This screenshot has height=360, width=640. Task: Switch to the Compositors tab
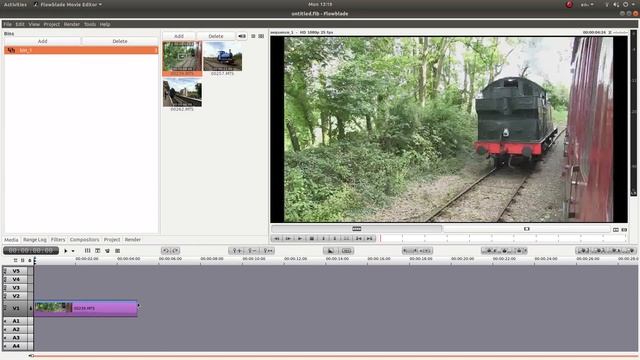(x=84, y=240)
